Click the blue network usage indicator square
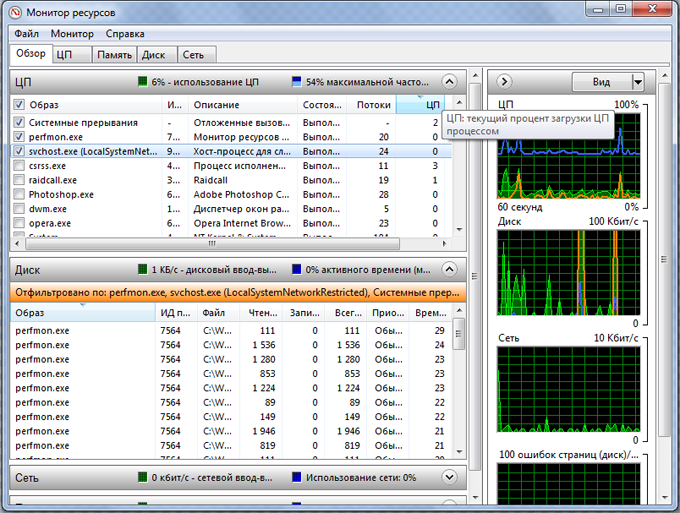 (297, 477)
